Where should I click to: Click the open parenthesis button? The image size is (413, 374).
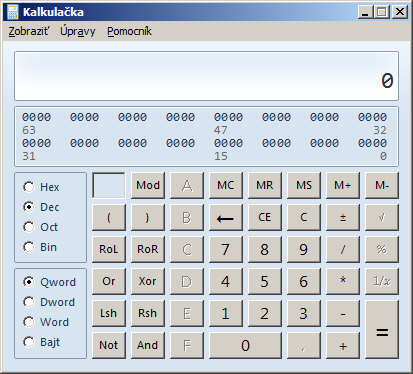pyautogui.click(x=109, y=217)
